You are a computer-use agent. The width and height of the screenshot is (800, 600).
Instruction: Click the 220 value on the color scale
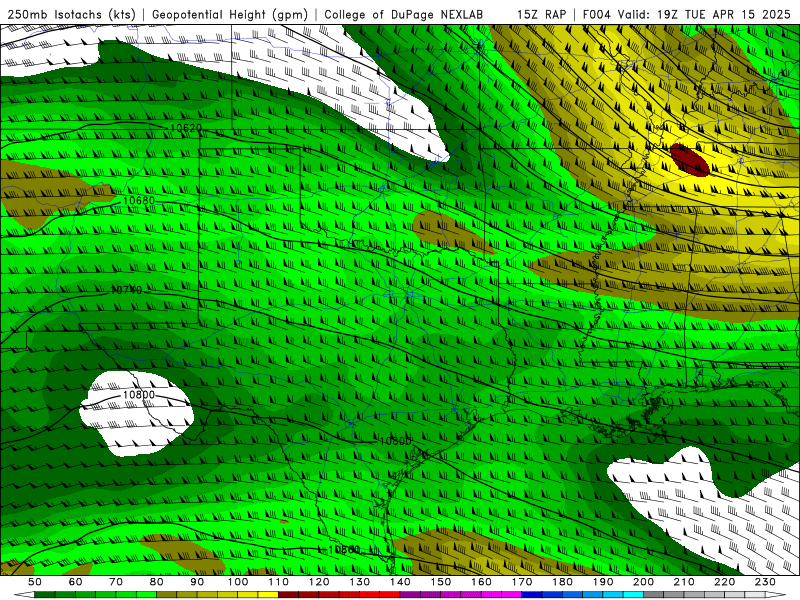click(x=724, y=582)
